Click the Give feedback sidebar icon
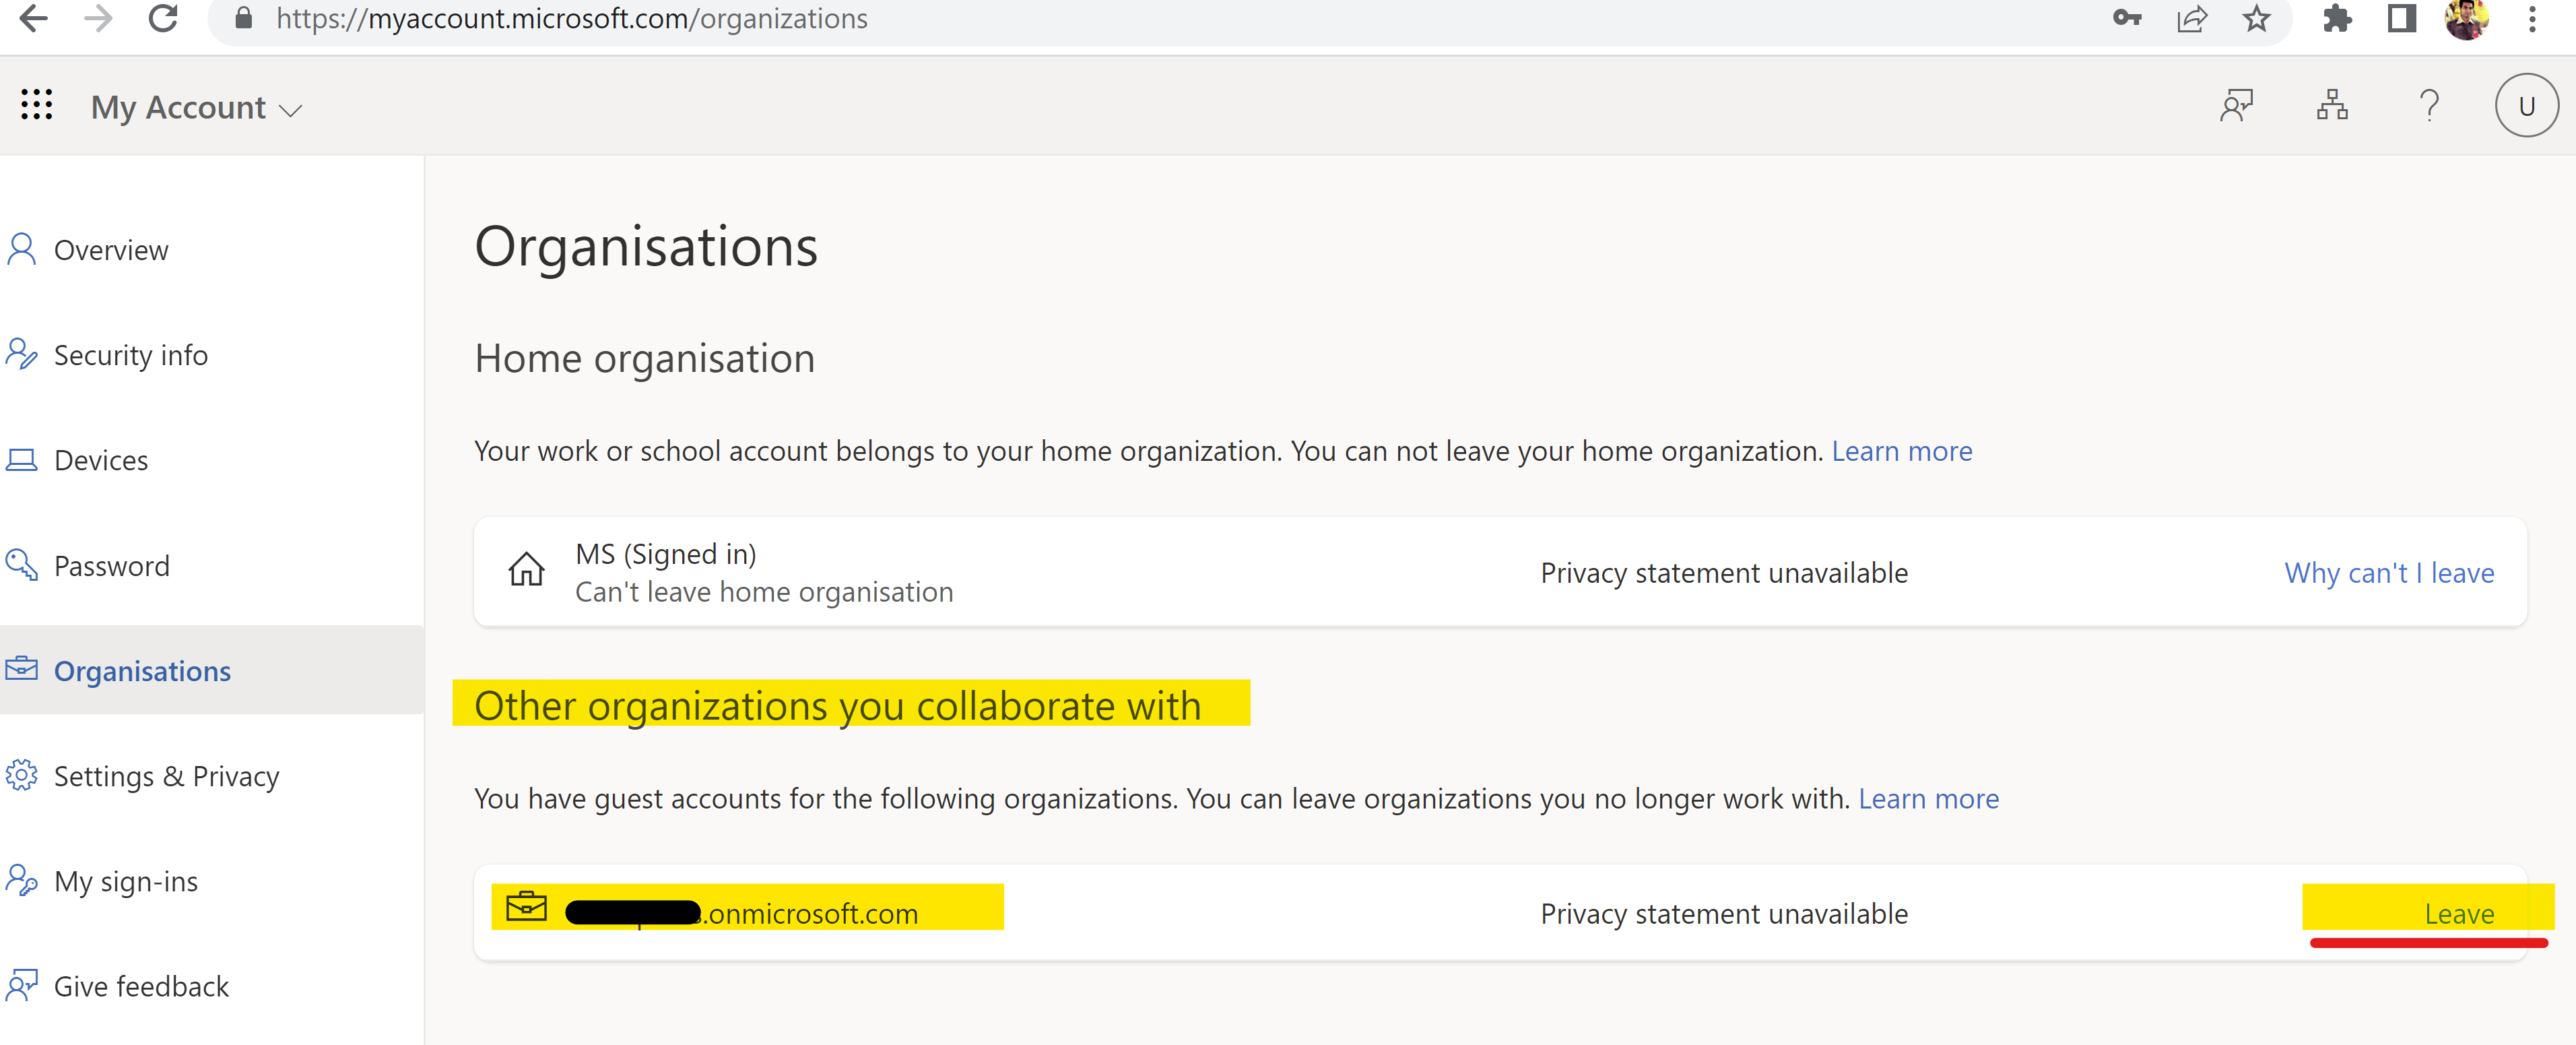 21,985
